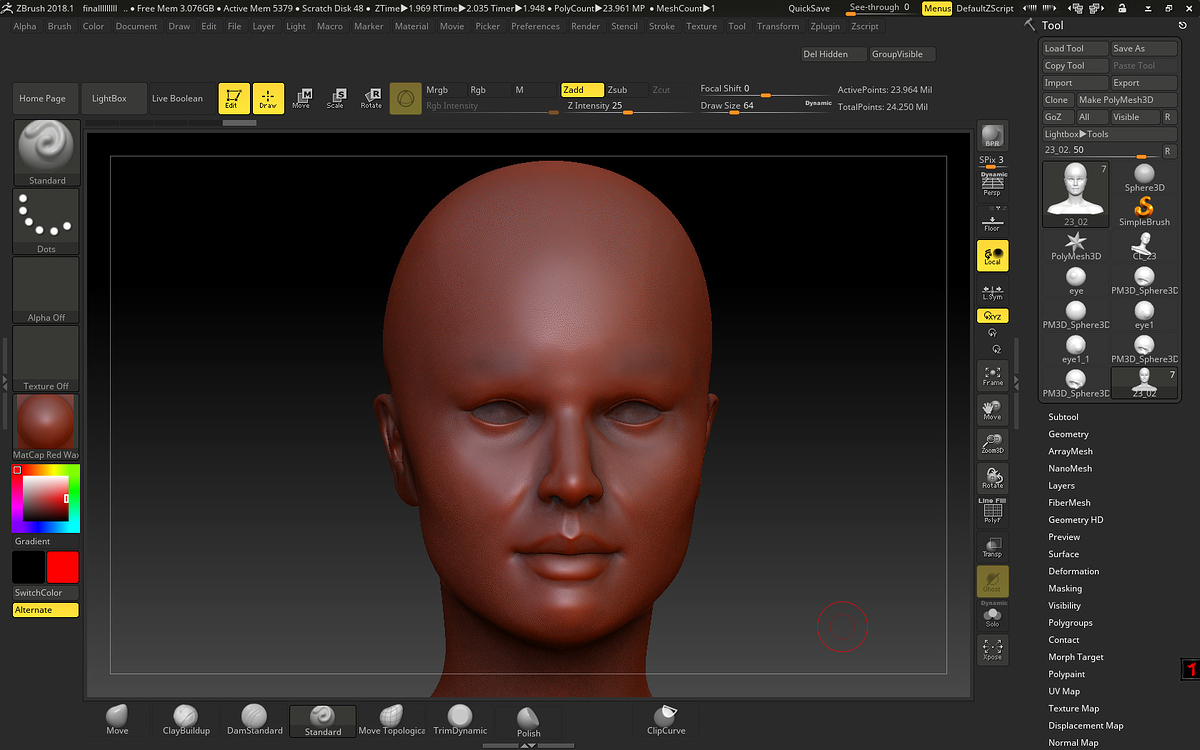Expand the Subtool section
The image size is (1200, 750).
[1063, 417]
